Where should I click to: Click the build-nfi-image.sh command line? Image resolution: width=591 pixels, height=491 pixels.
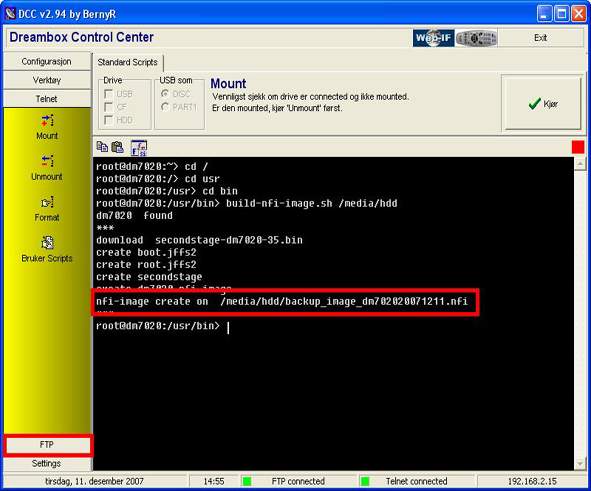[x=247, y=203]
